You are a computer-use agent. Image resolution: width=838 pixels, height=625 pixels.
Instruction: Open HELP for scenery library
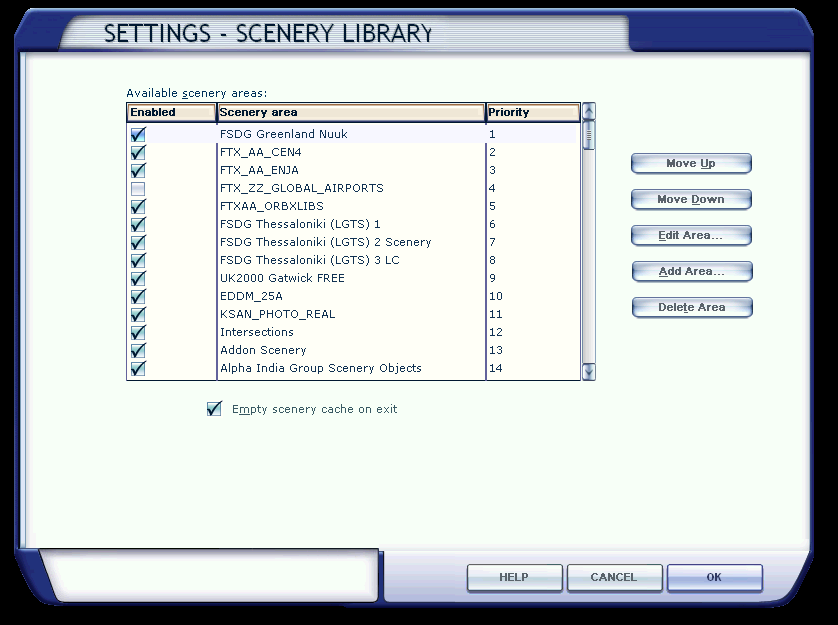point(514,577)
